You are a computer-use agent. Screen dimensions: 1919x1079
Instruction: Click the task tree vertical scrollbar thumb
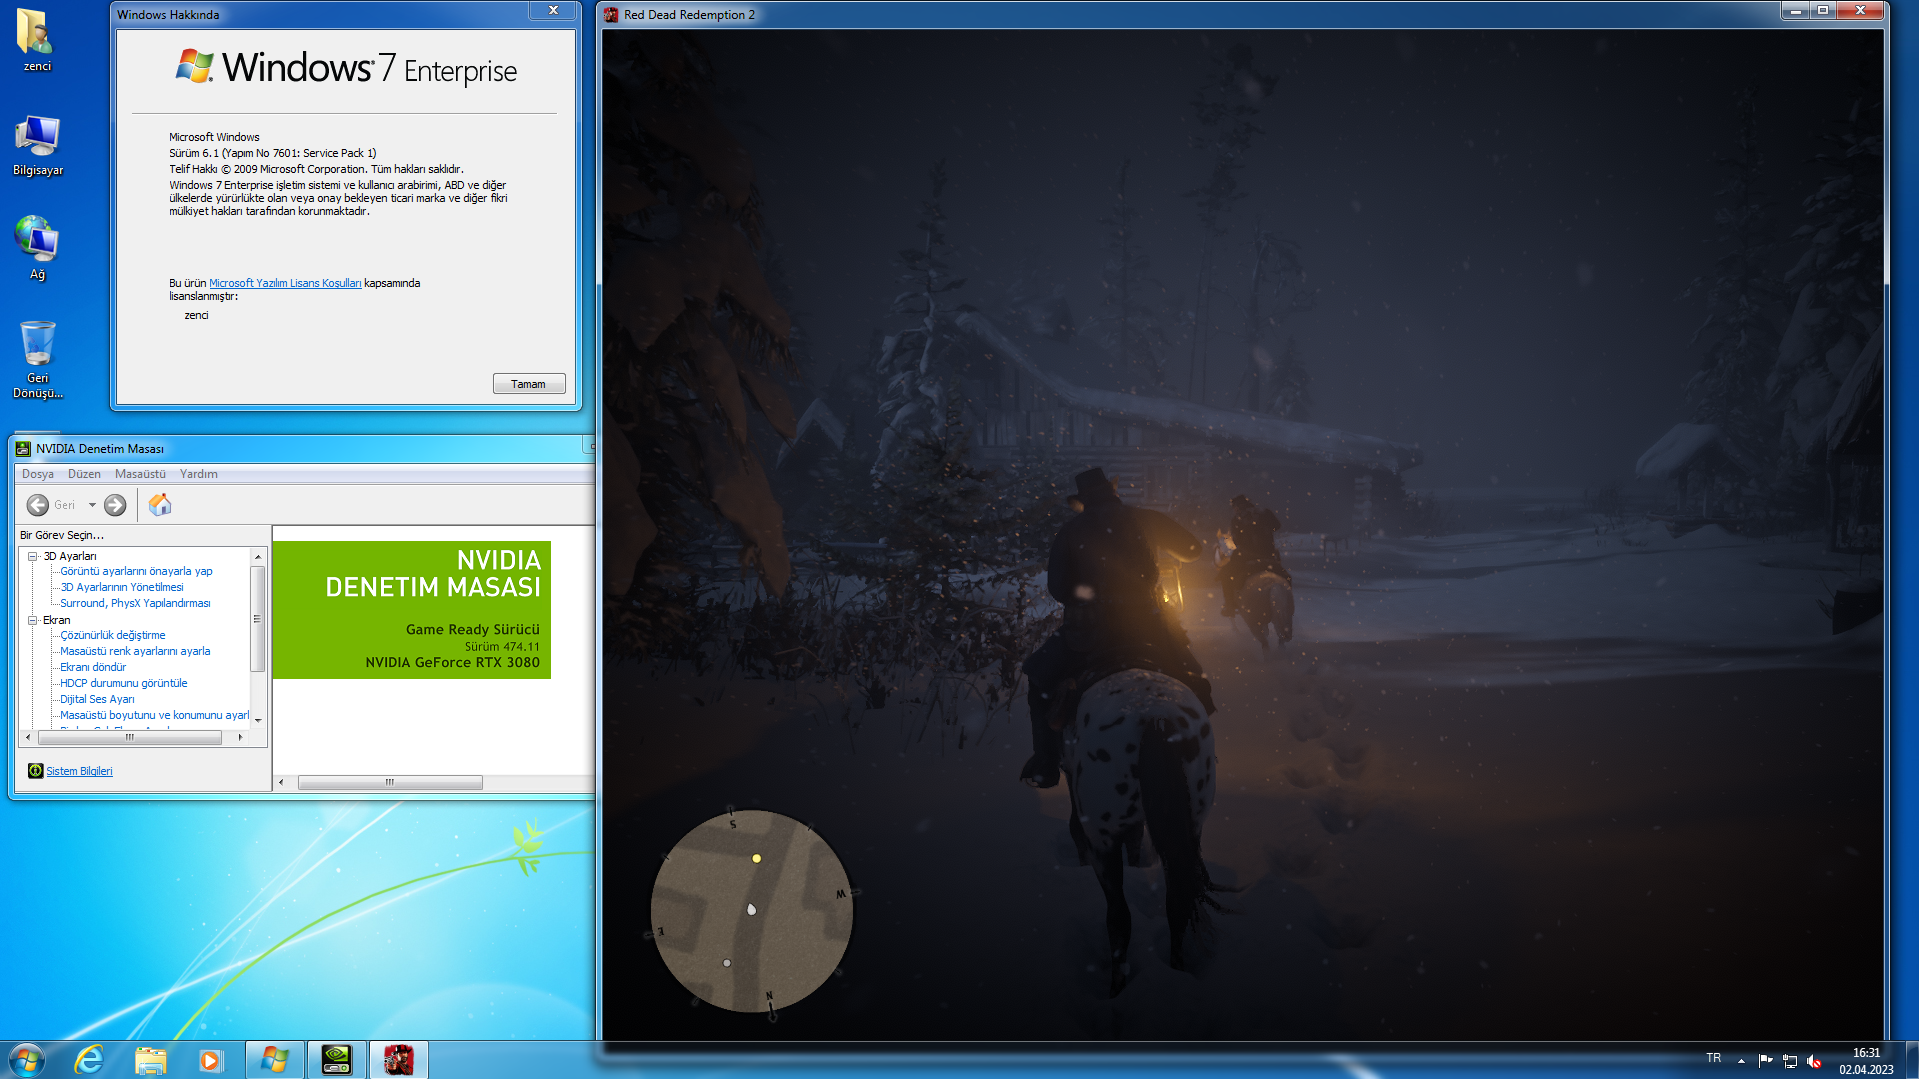click(257, 619)
